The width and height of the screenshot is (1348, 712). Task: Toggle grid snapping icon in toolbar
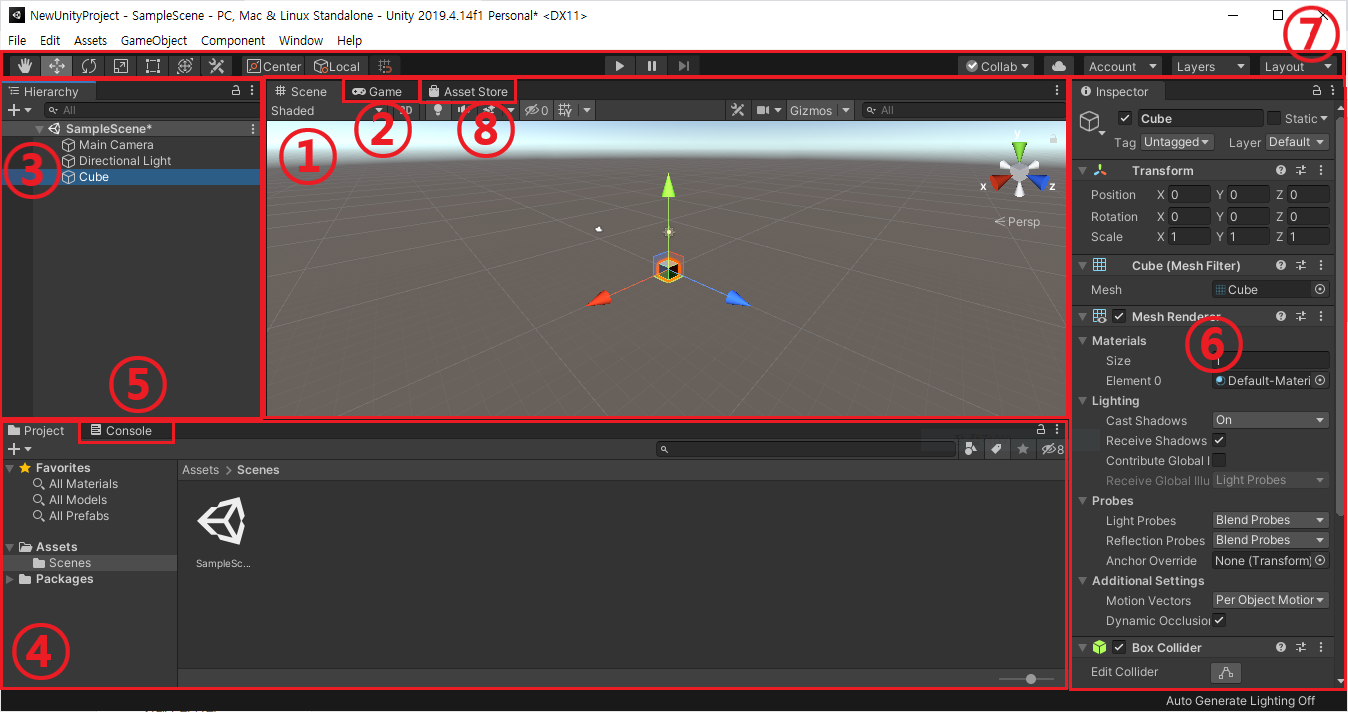click(x=383, y=66)
